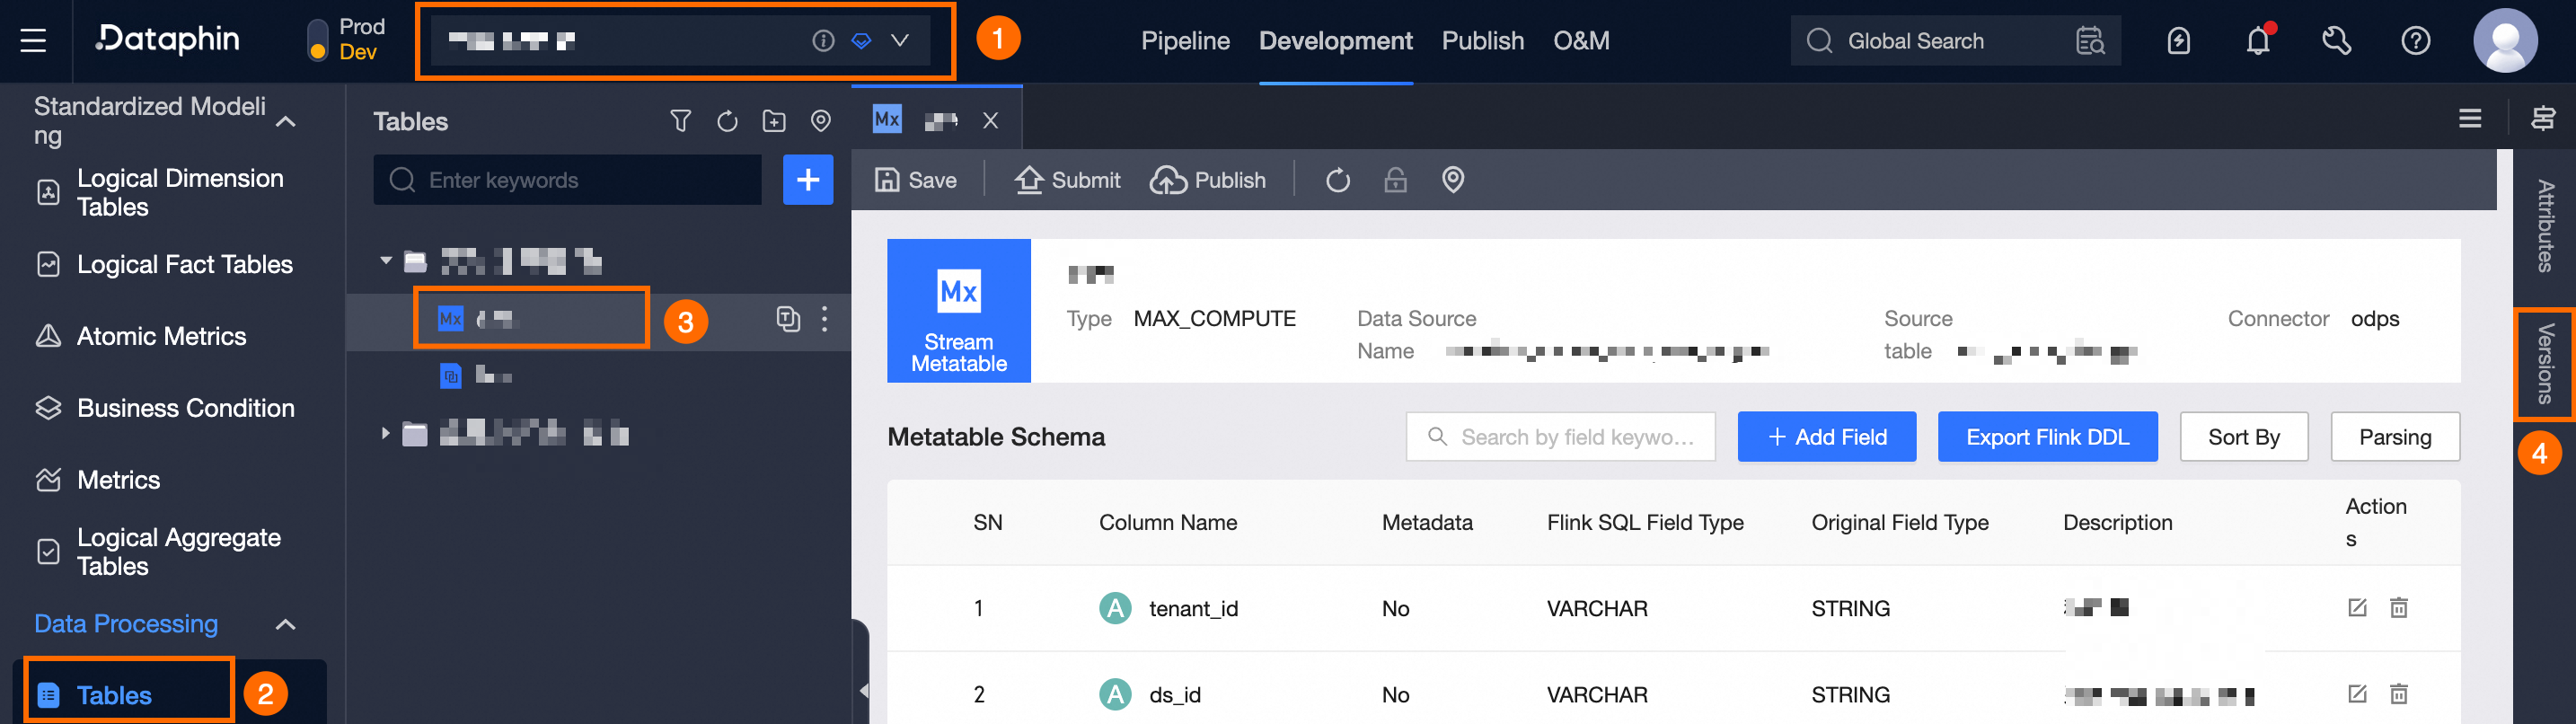Delete the tenant_id field row
Screen dimensions: 2576x724
2398,608
